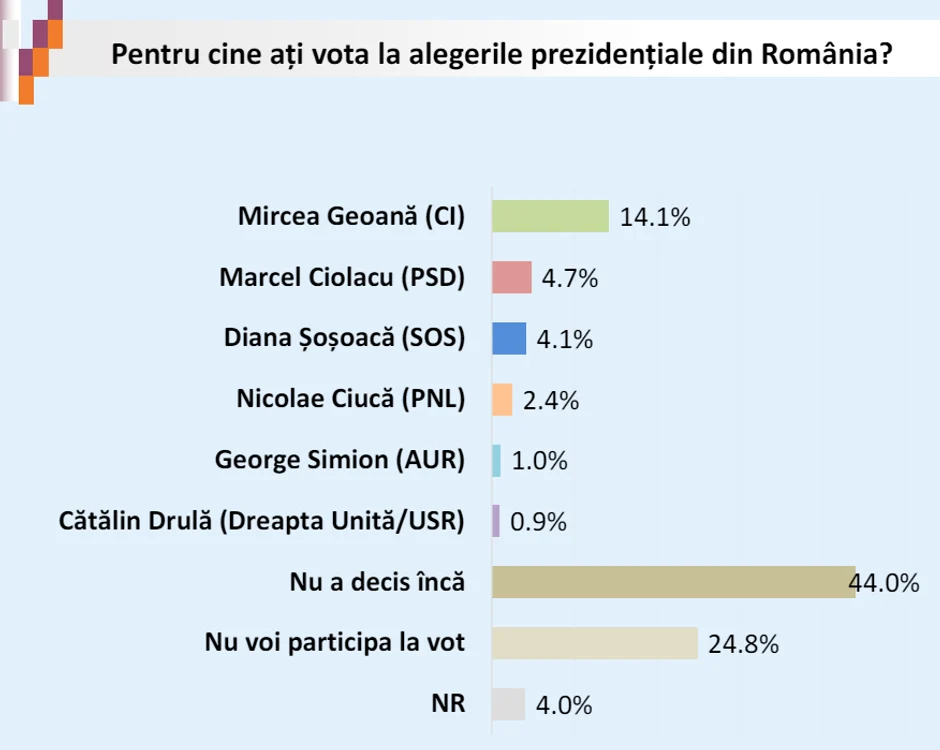Click the 24.8% data value
This screenshot has width=940, height=750.
[x=744, y=644]
